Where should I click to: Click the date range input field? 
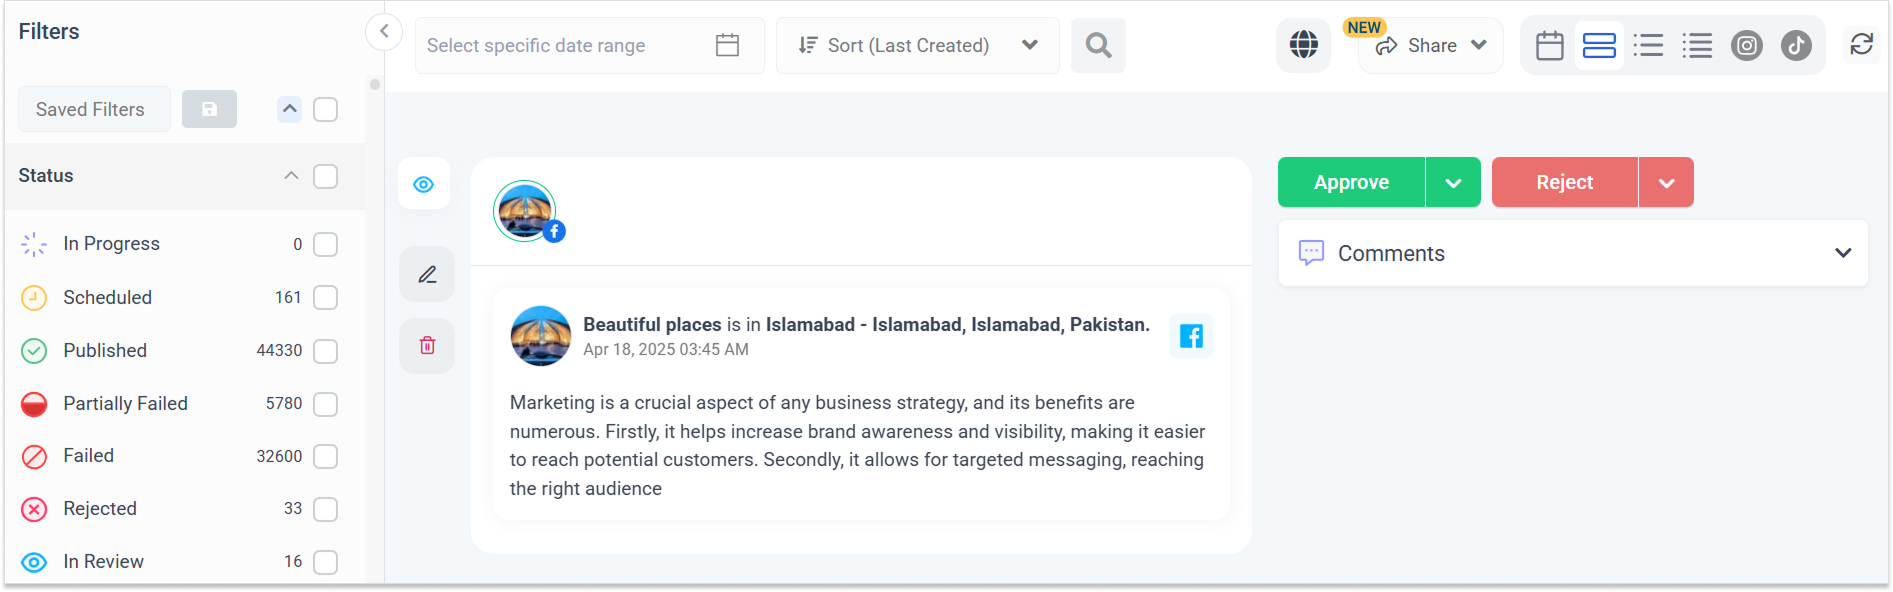[x=589, y=45]
